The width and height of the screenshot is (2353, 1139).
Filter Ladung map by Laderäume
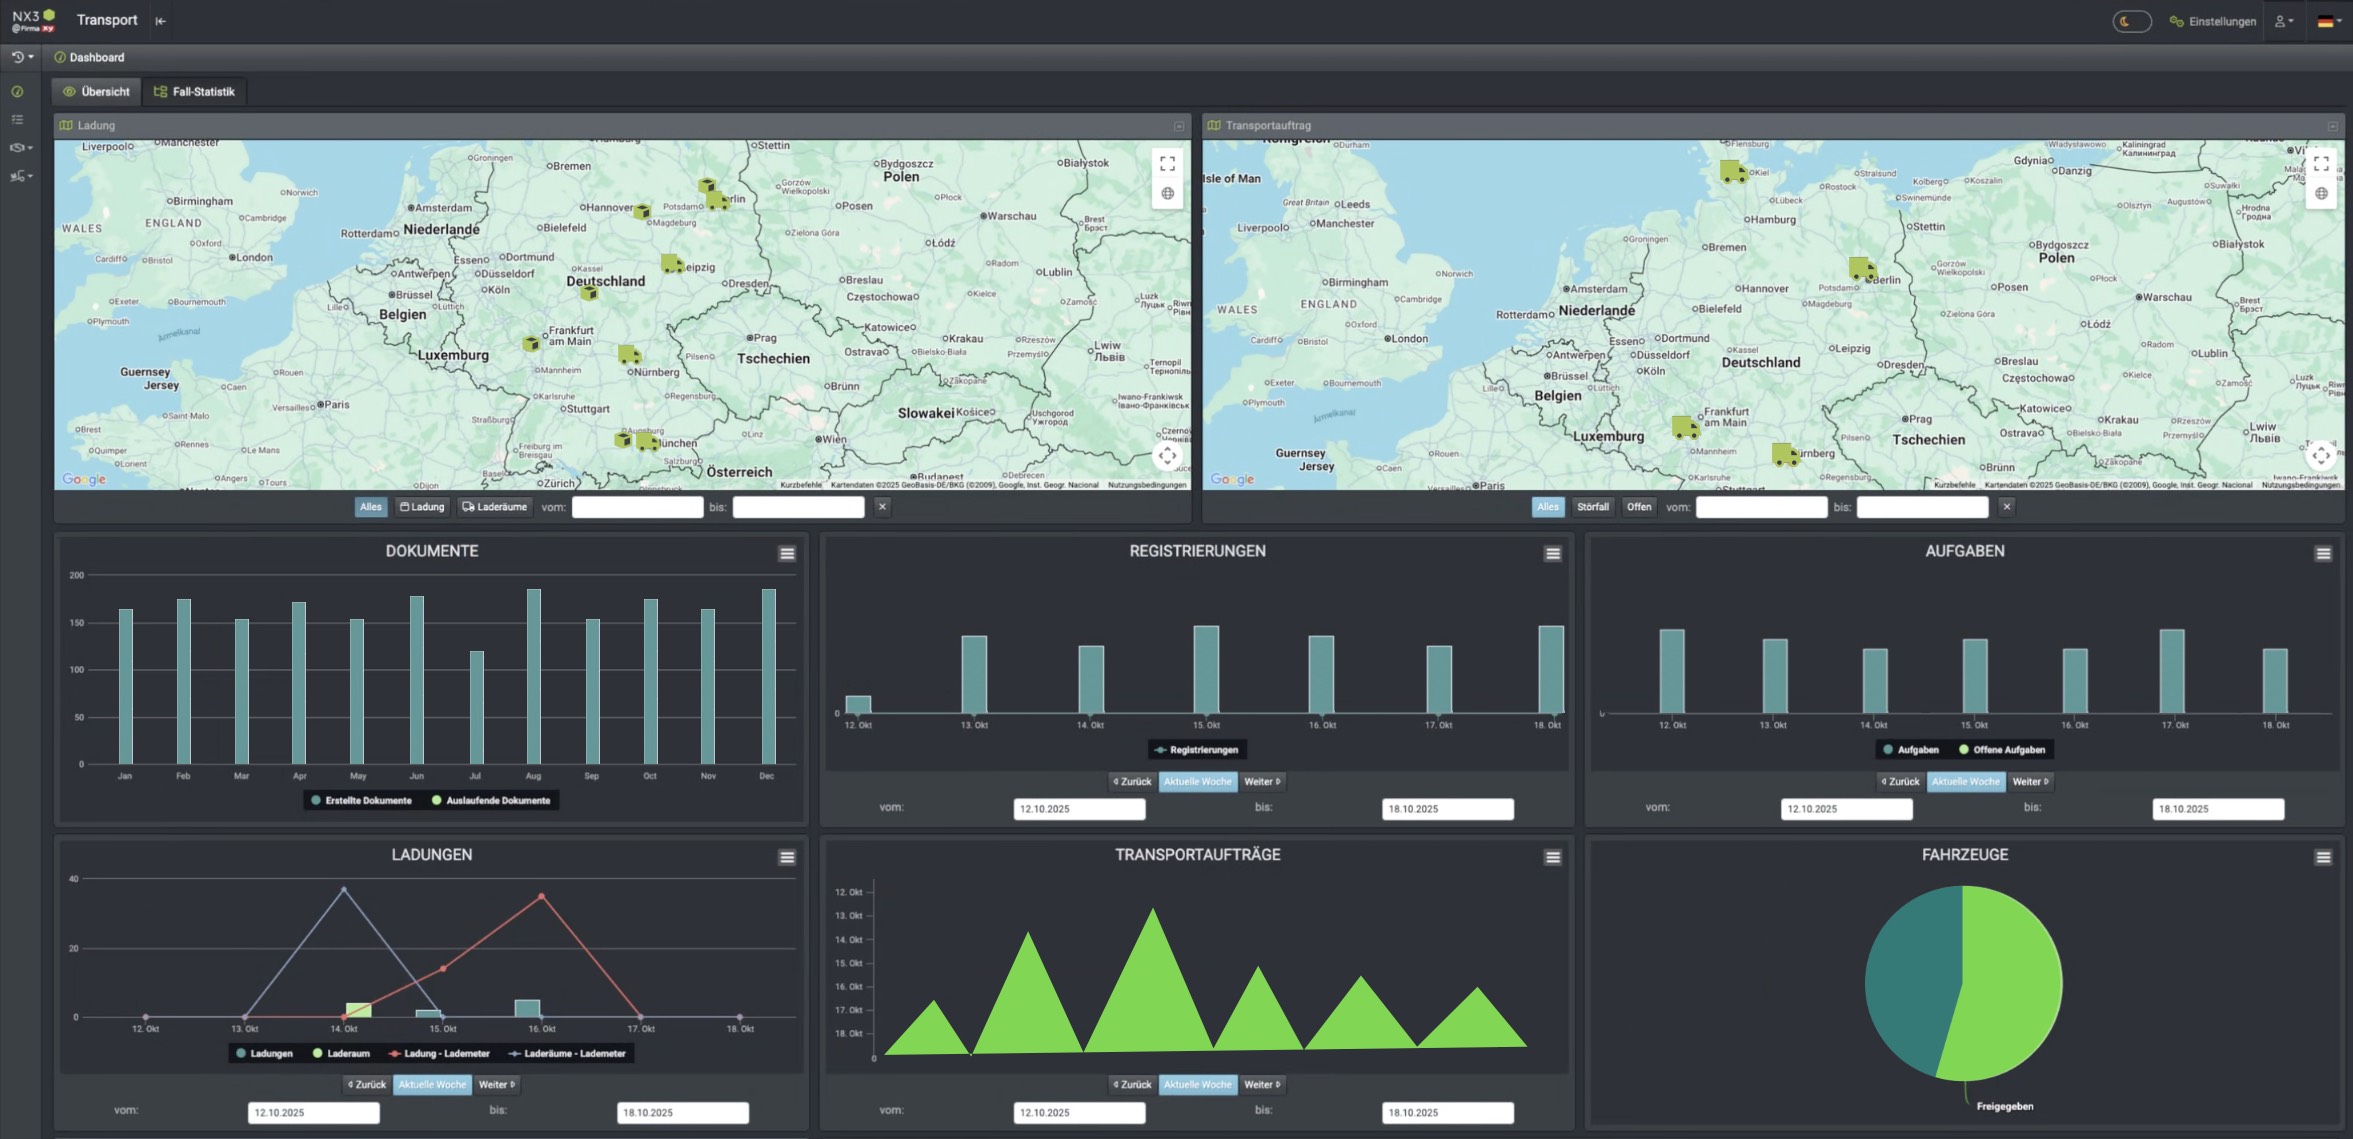(x=494, y=507)
